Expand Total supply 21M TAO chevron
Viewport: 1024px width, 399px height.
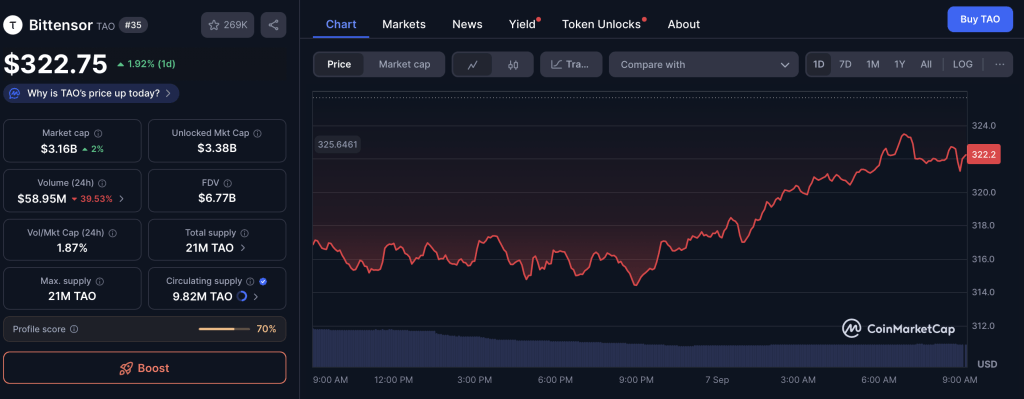(244, 248)
